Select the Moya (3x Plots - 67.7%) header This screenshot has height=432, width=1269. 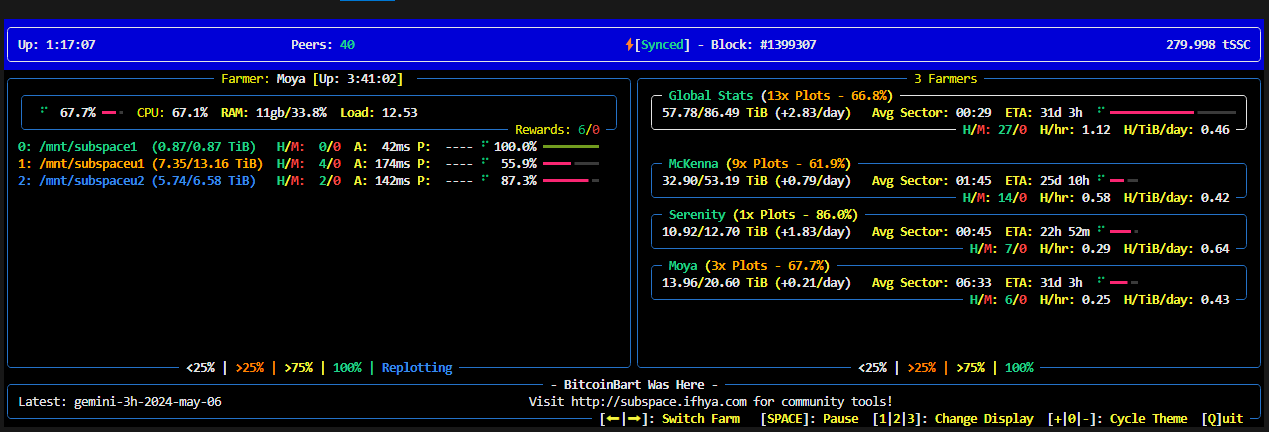click(750, 265)
